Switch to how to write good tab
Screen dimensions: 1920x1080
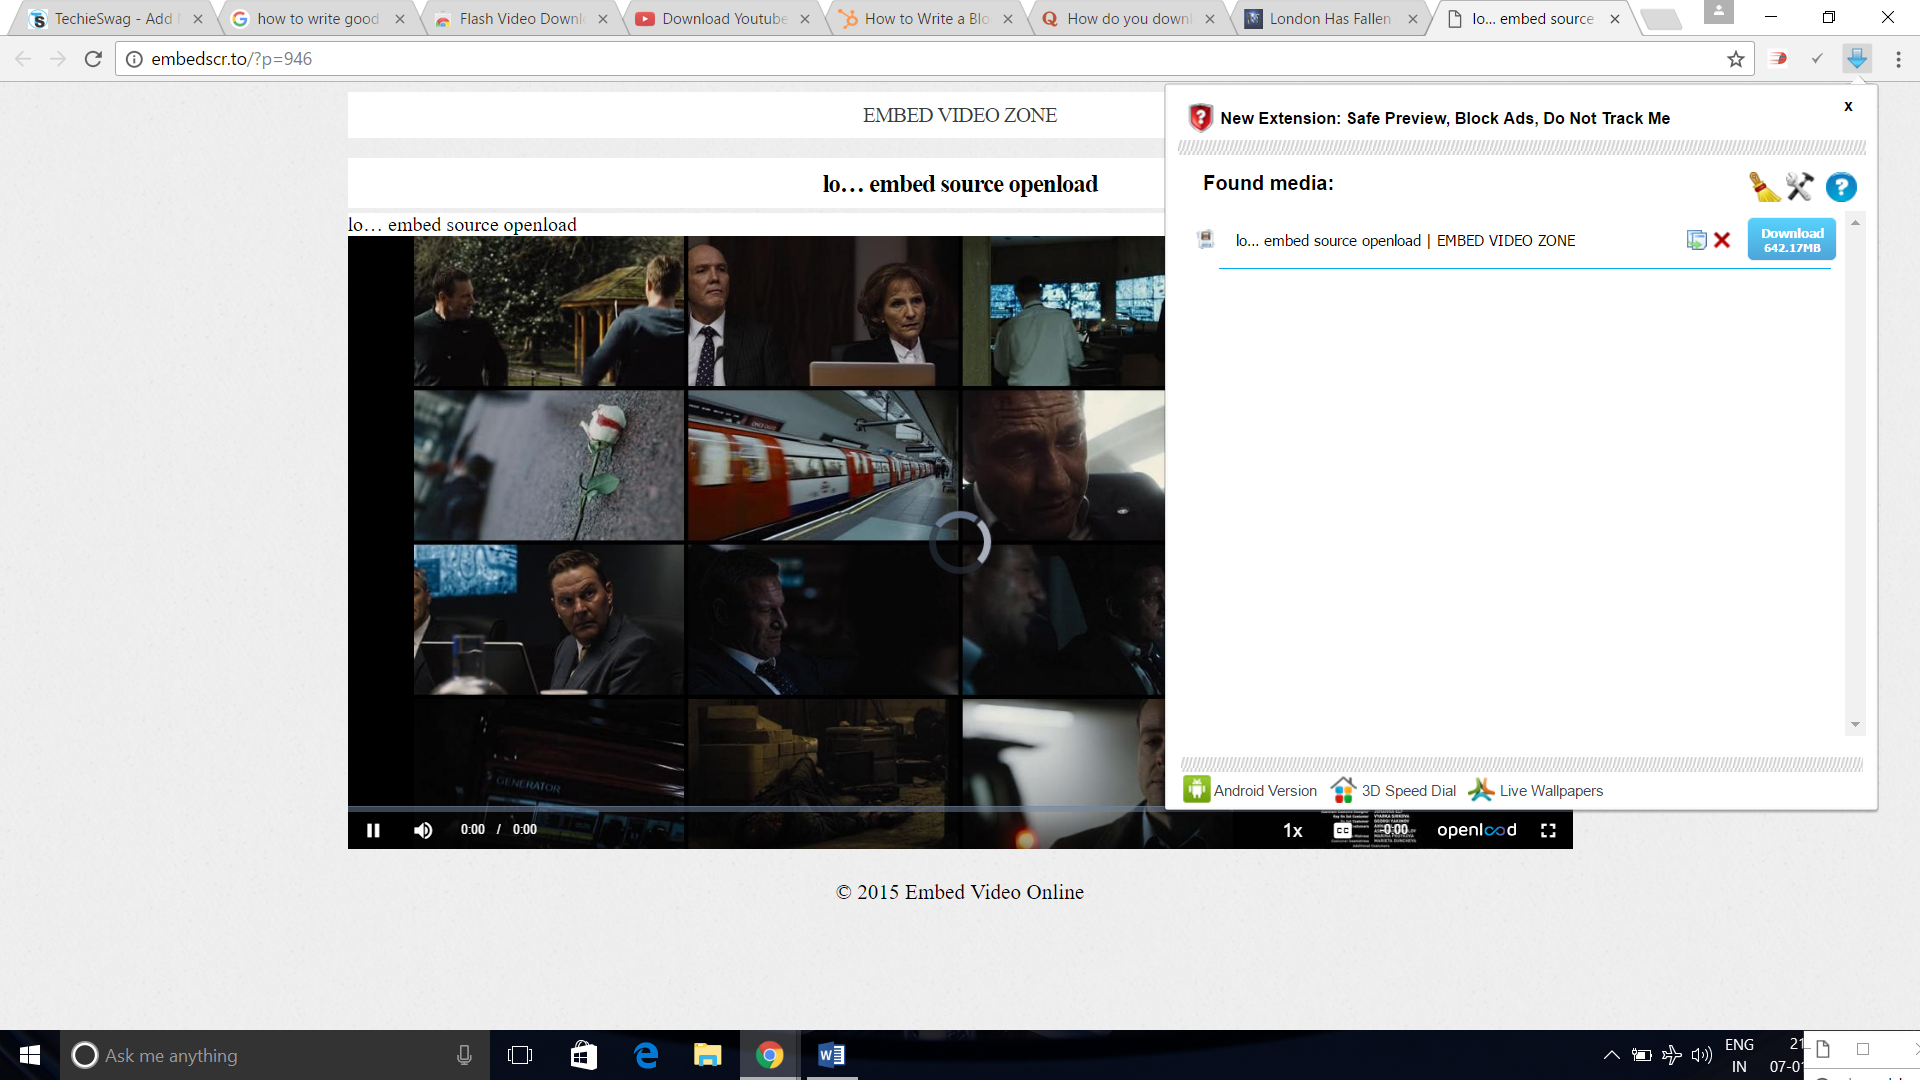316,18
